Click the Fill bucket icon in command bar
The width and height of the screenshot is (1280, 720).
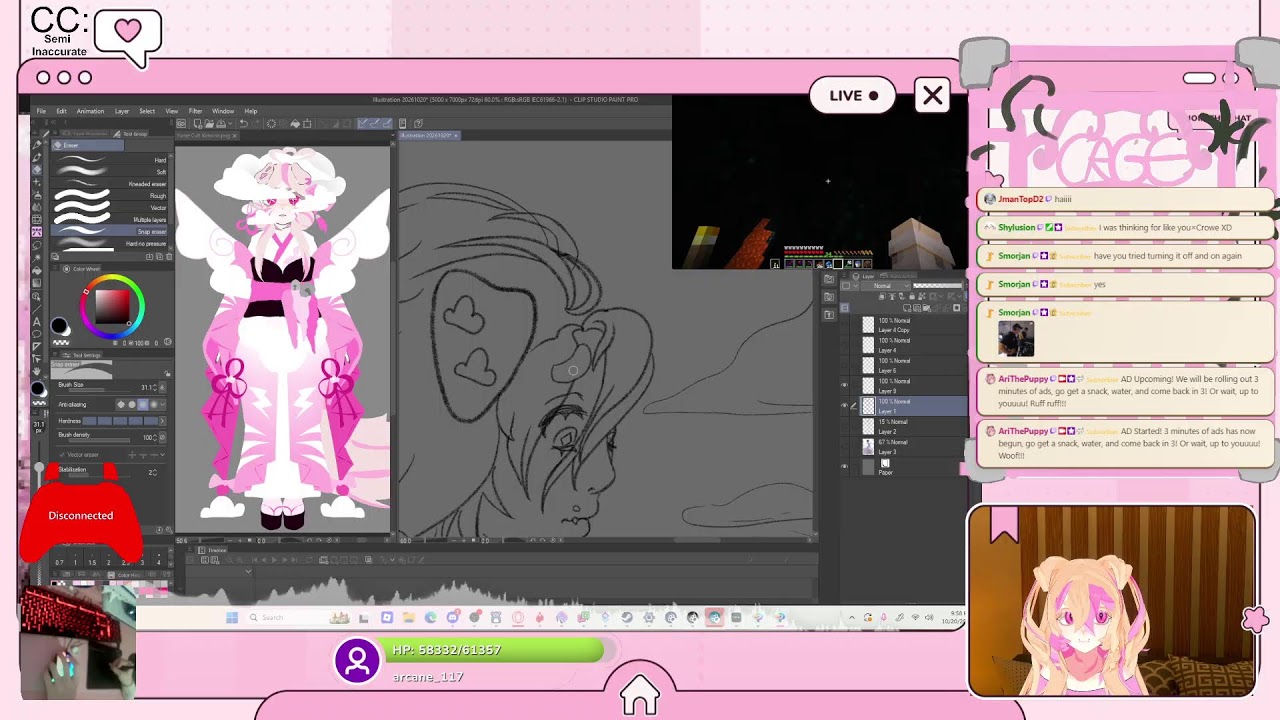(x=295, y=124)
